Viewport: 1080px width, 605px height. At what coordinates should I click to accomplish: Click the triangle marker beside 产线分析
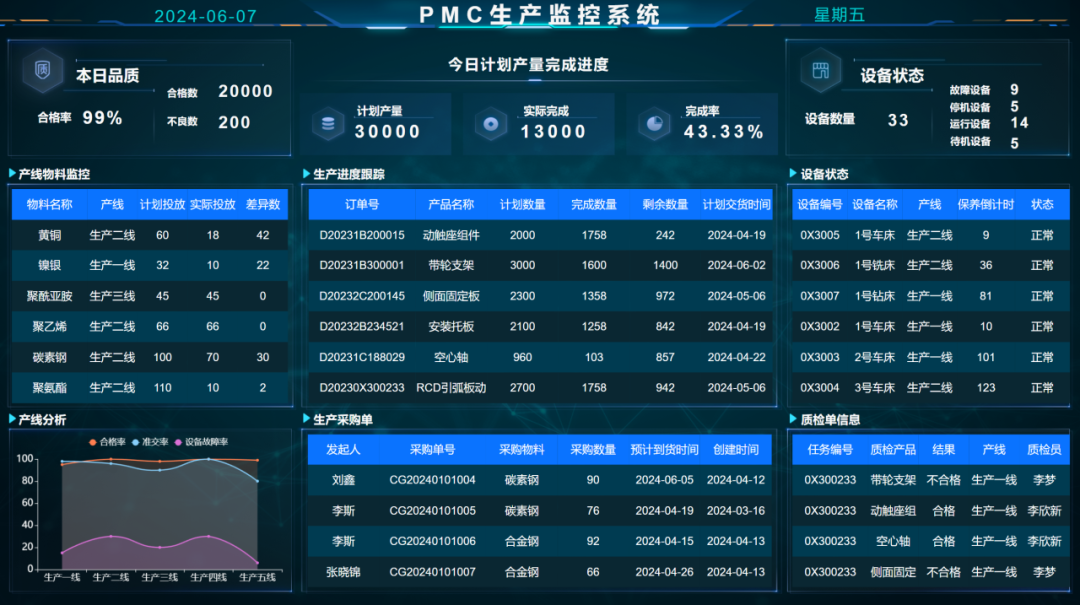(12, 420)
